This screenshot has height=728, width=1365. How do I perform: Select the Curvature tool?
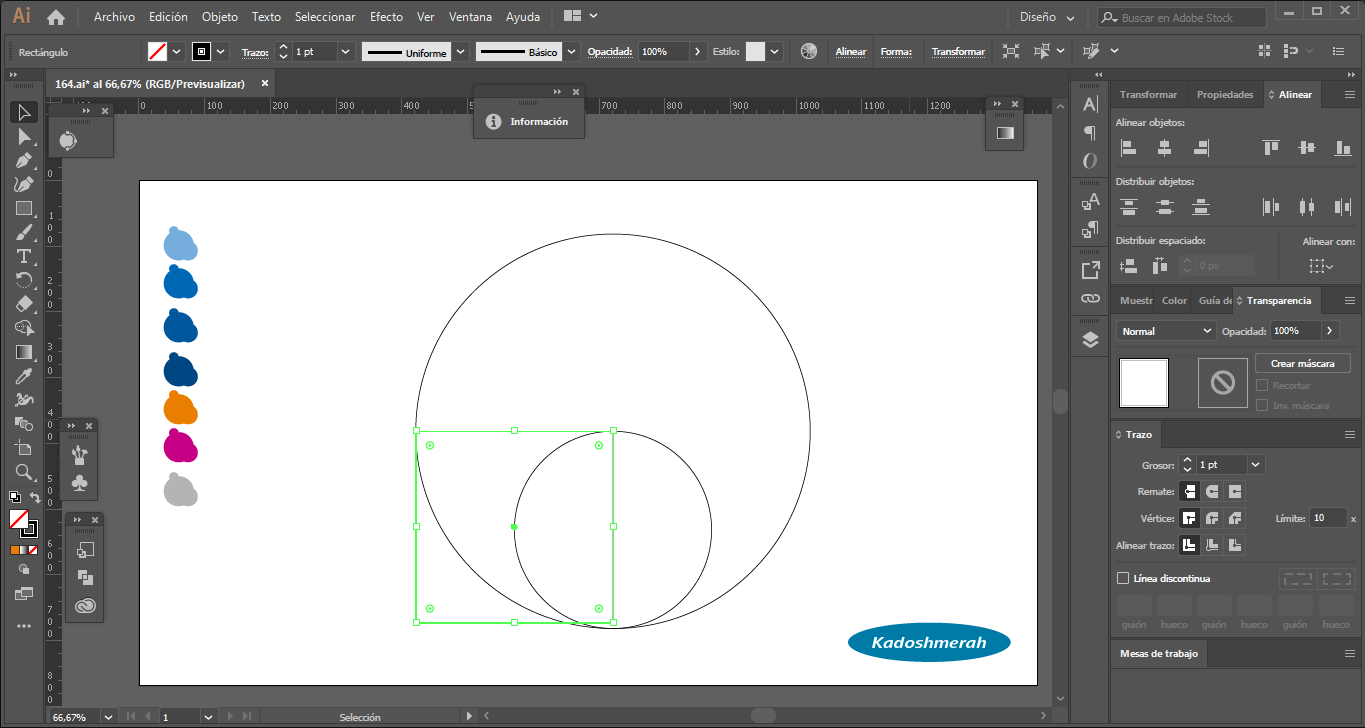click(x=25, y=184)
